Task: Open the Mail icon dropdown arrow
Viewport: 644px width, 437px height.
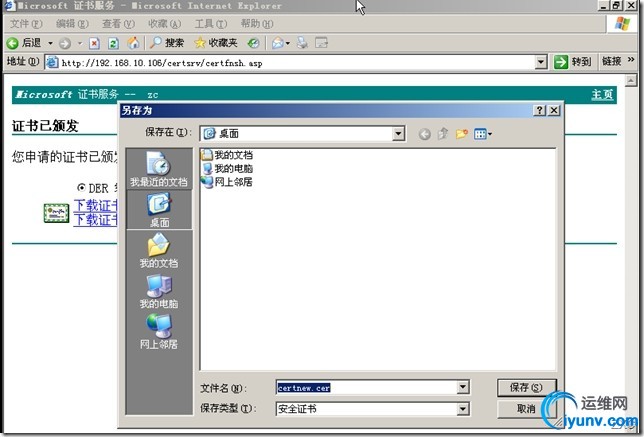Action: coord(288,43)
